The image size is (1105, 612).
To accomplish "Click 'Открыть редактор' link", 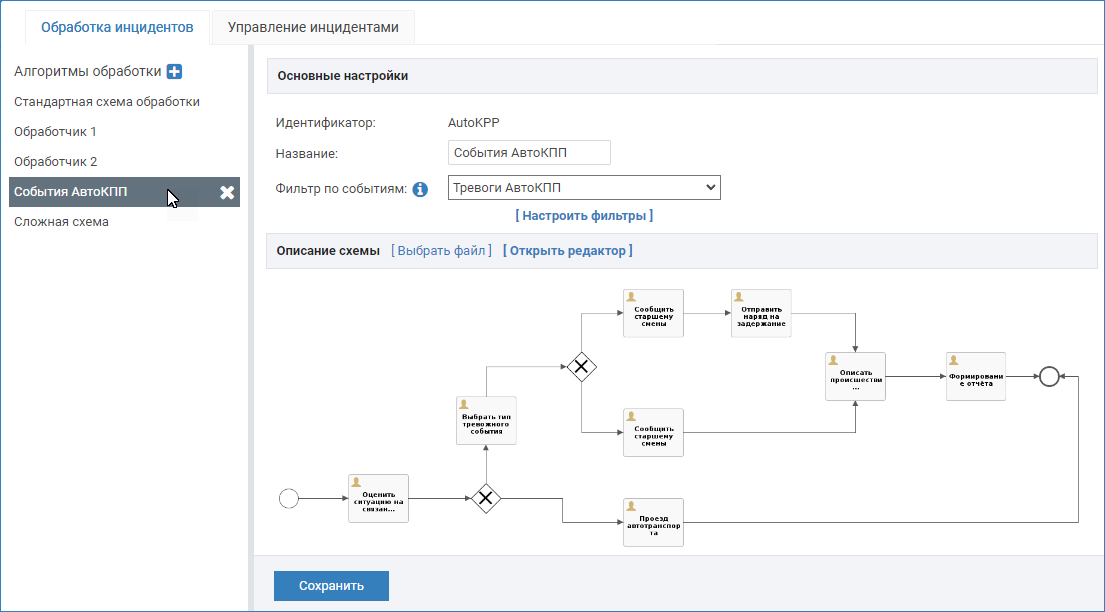I will 567,251.
